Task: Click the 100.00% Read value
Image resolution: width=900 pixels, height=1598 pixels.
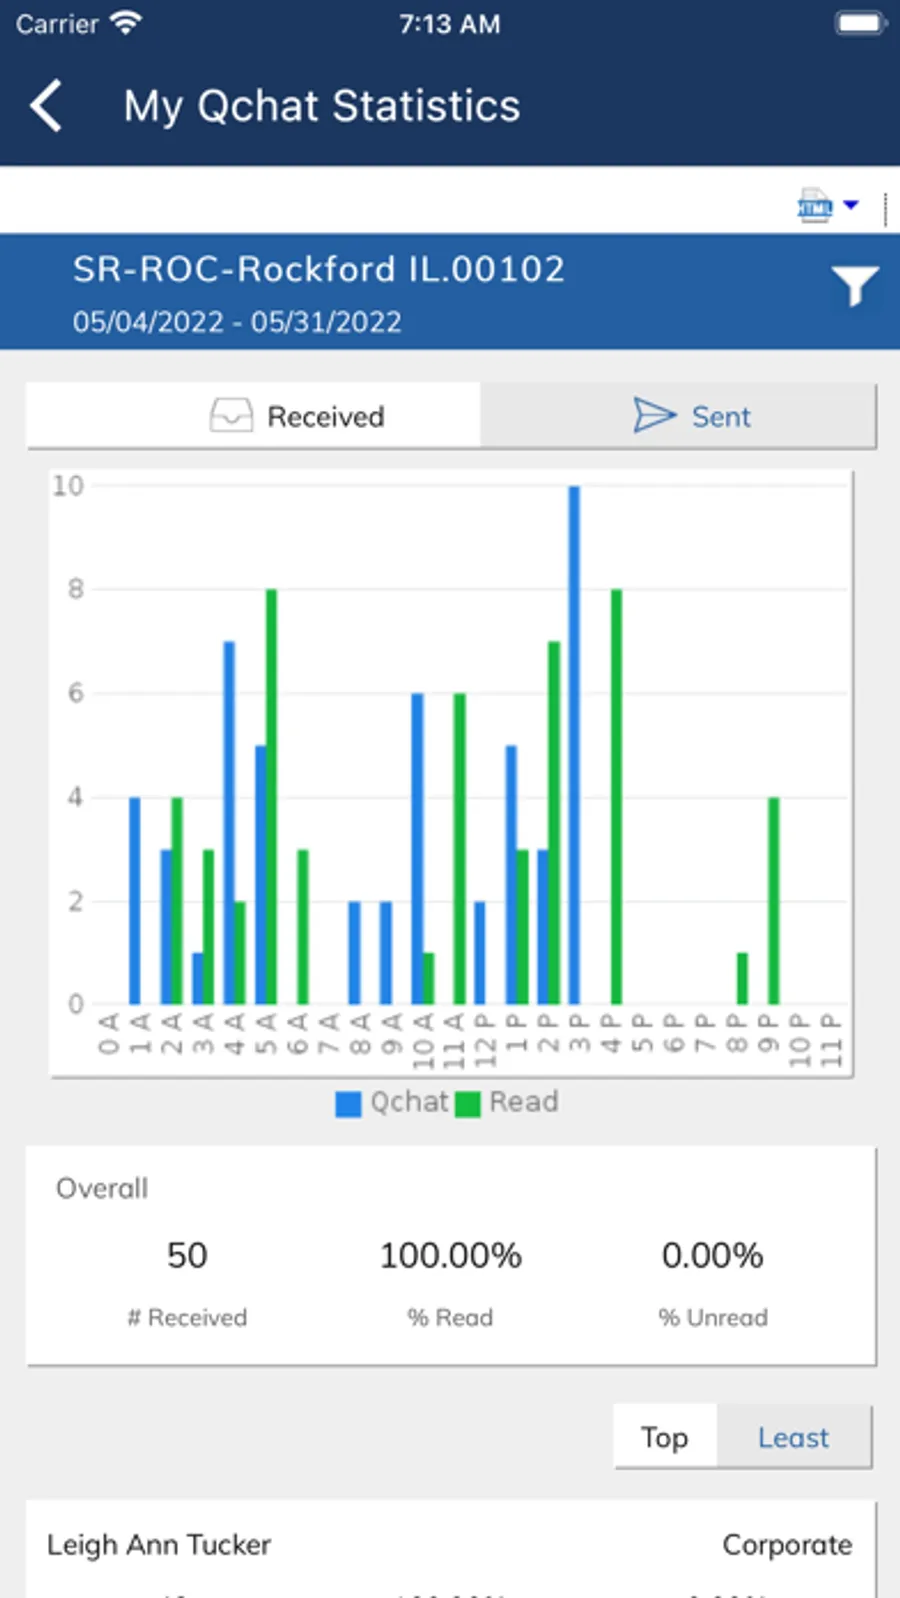Action: (450, 1255)
